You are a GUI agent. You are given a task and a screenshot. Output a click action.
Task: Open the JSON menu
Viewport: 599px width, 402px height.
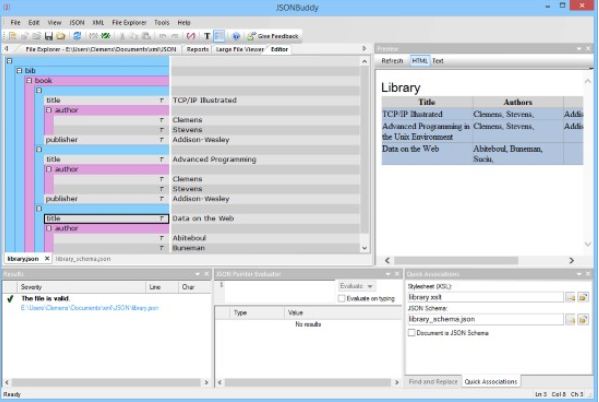pyautogui.click(x=77, y=23)
